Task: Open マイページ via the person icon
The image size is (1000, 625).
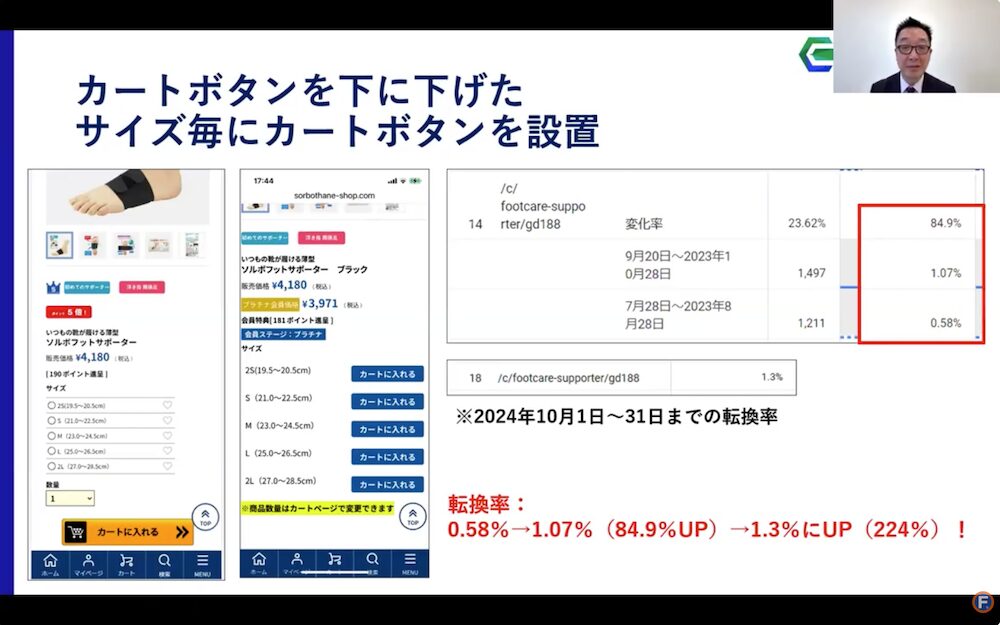Action: [x=89, y=561]
